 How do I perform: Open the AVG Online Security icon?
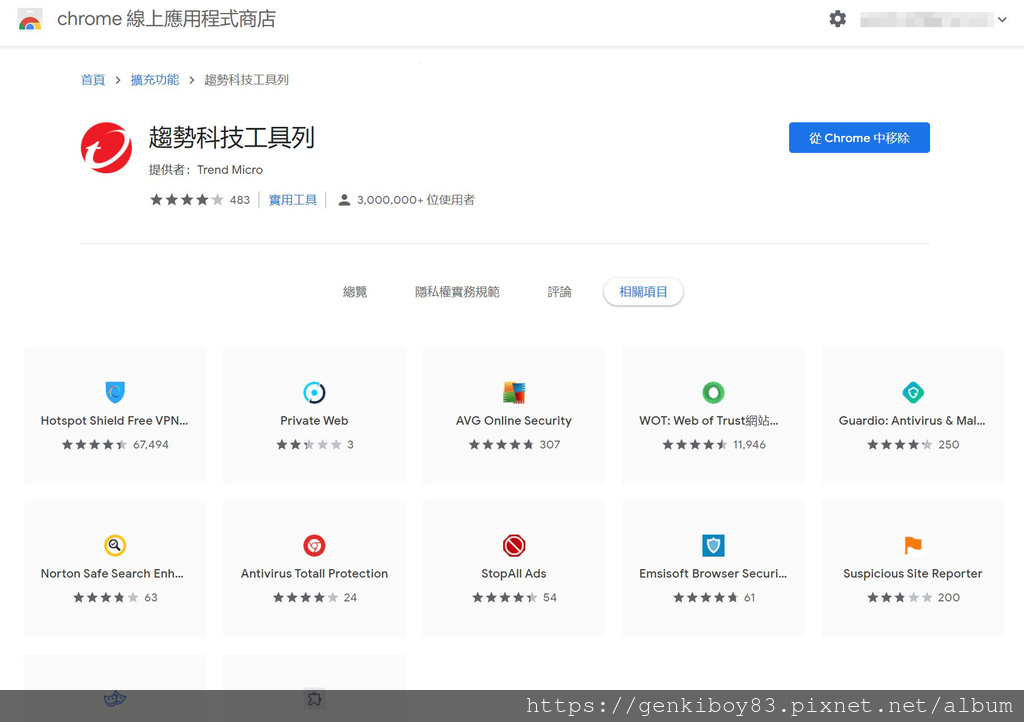[514, 392]
